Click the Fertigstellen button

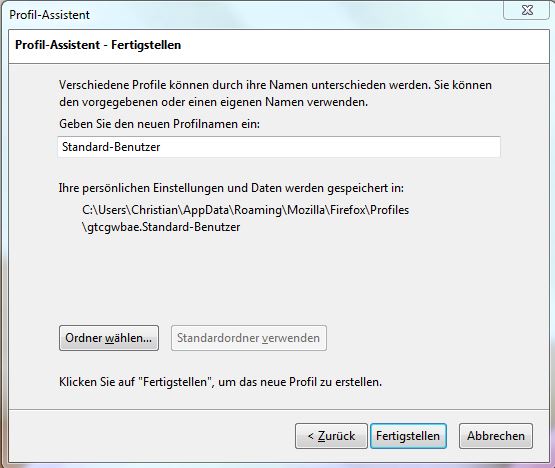coord(408,436)
